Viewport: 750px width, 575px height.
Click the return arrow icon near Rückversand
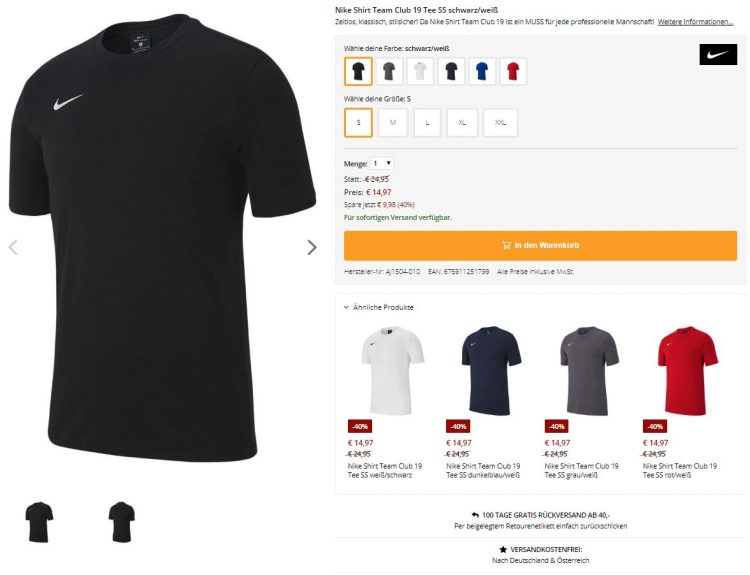click(475, 515)
